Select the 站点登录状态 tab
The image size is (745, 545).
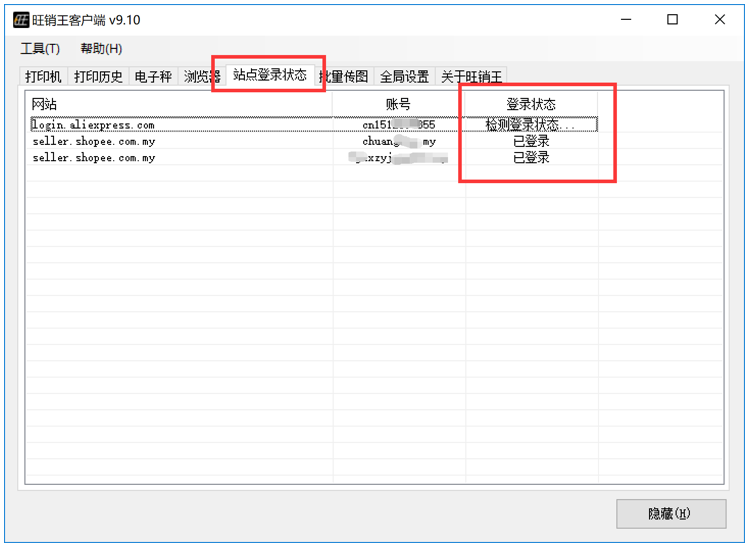270,75
